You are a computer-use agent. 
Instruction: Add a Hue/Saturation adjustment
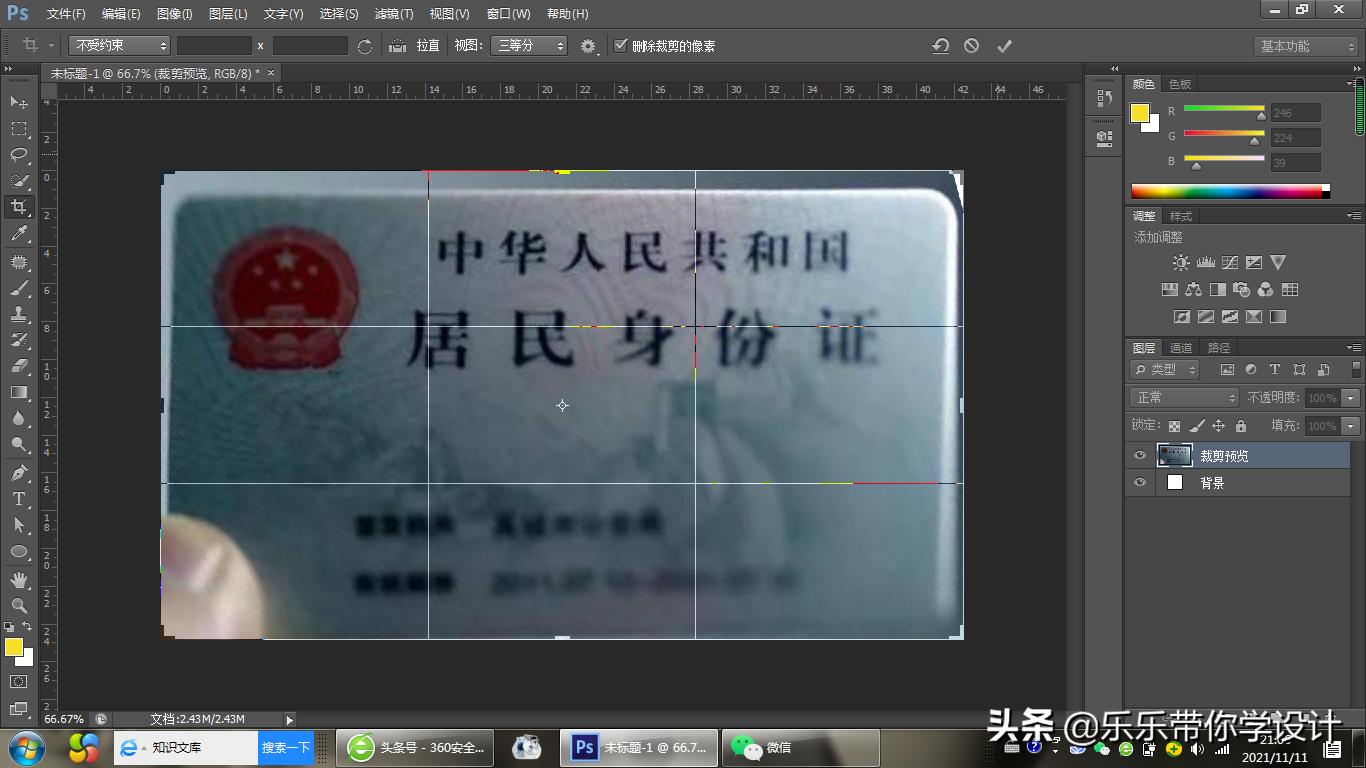coord(1169,290)
